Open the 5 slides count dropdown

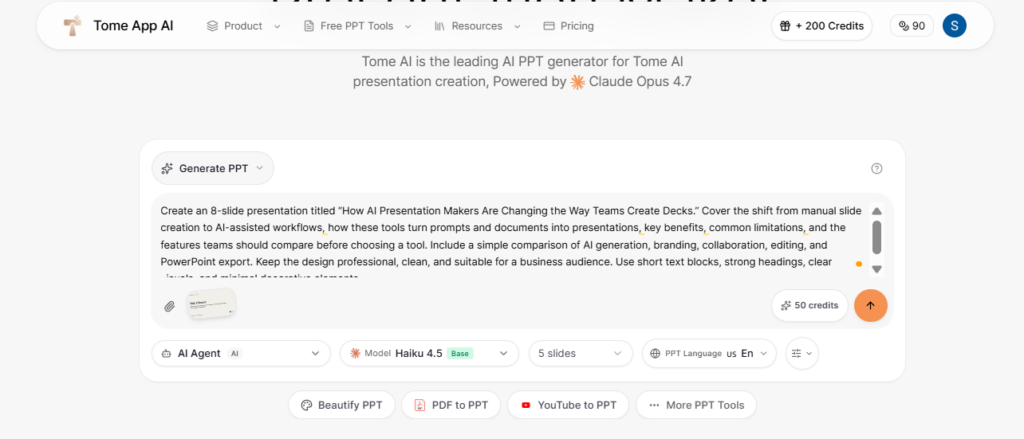[x=581, y=353]
